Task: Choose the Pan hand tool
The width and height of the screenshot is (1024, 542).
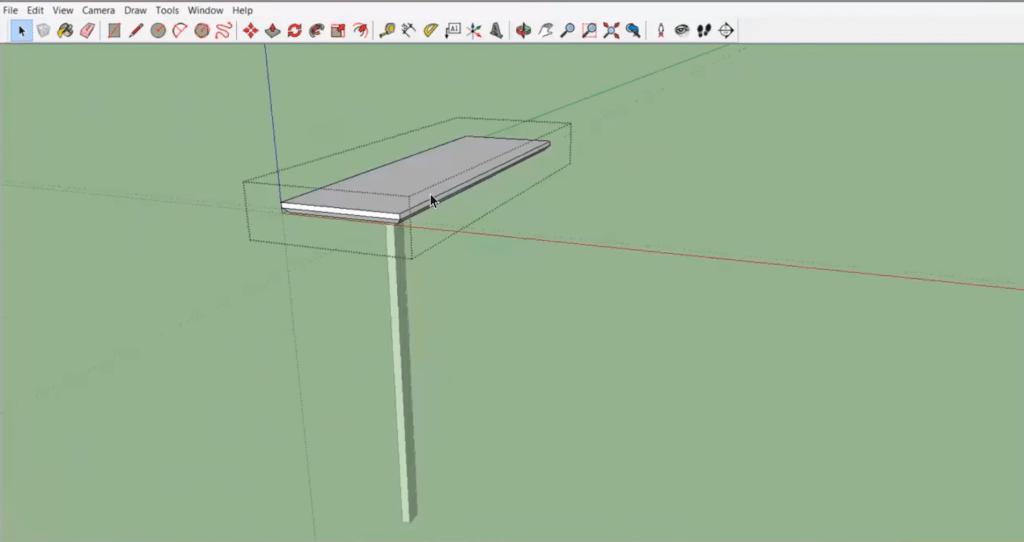Action: tap(545, 31)
